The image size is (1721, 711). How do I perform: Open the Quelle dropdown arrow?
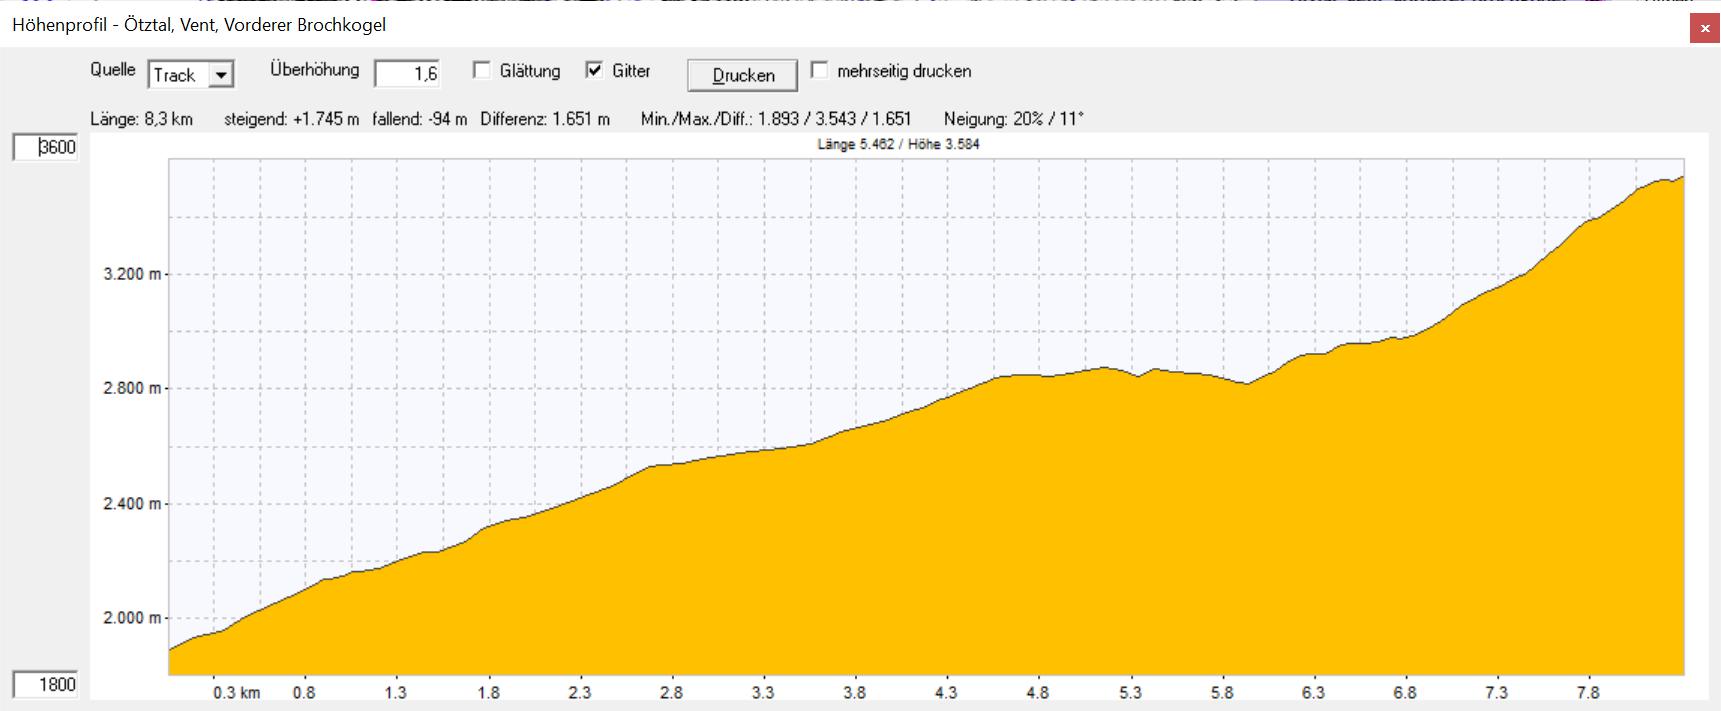tap(221, 75)
